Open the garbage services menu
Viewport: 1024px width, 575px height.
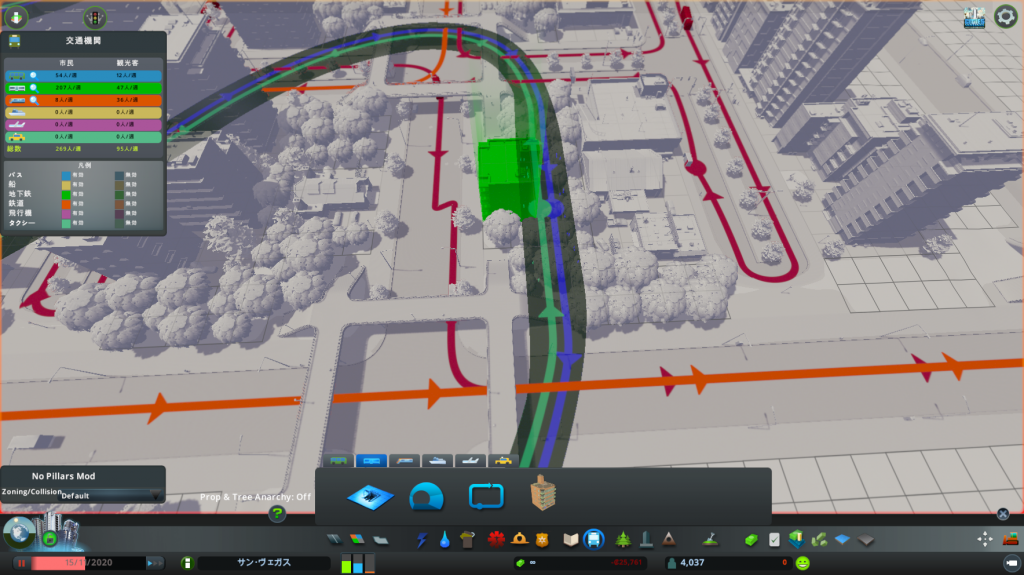tap(467, 540)
